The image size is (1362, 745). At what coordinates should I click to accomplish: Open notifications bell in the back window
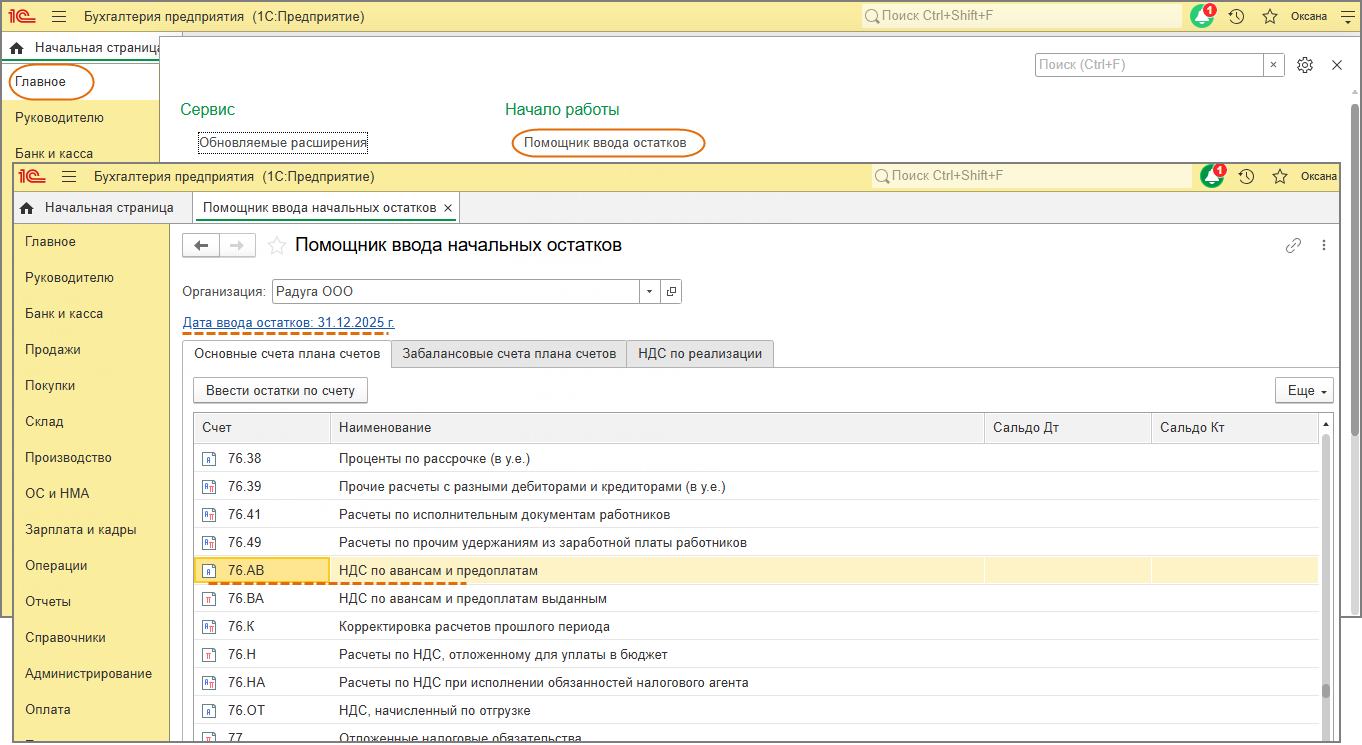point(1202,16)
